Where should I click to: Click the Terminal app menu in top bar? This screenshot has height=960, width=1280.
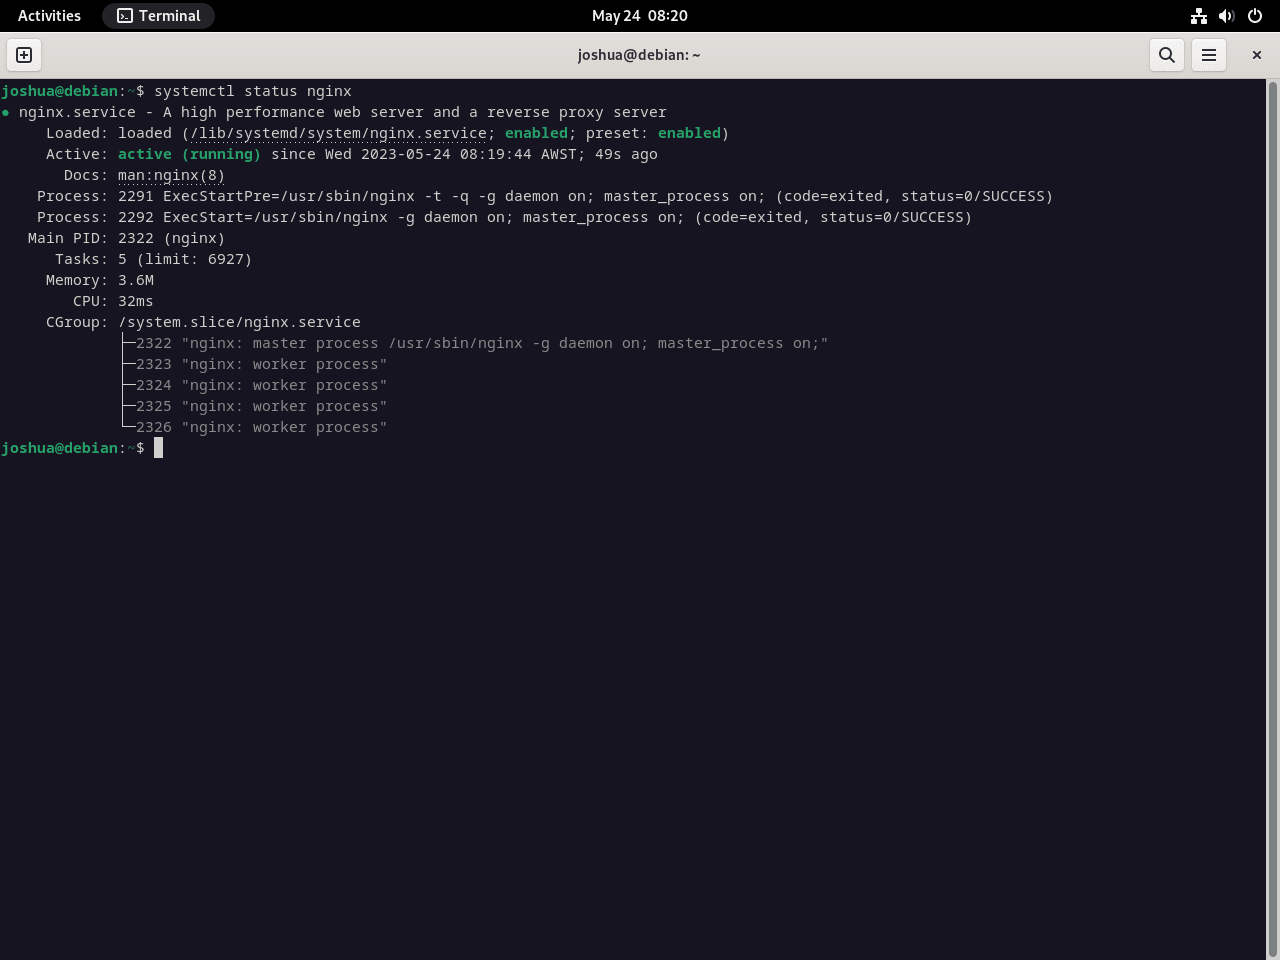(x=159, y=16)
